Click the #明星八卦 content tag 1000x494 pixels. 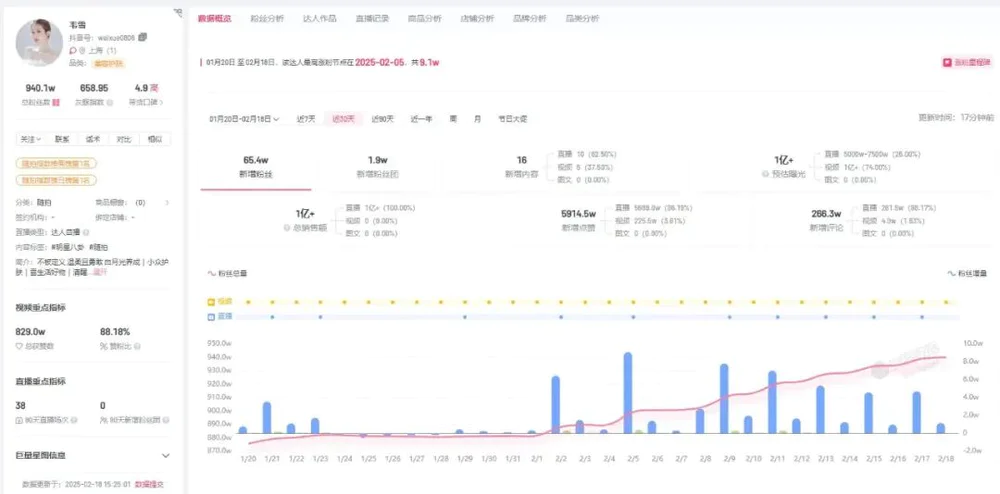coord(68,247)
